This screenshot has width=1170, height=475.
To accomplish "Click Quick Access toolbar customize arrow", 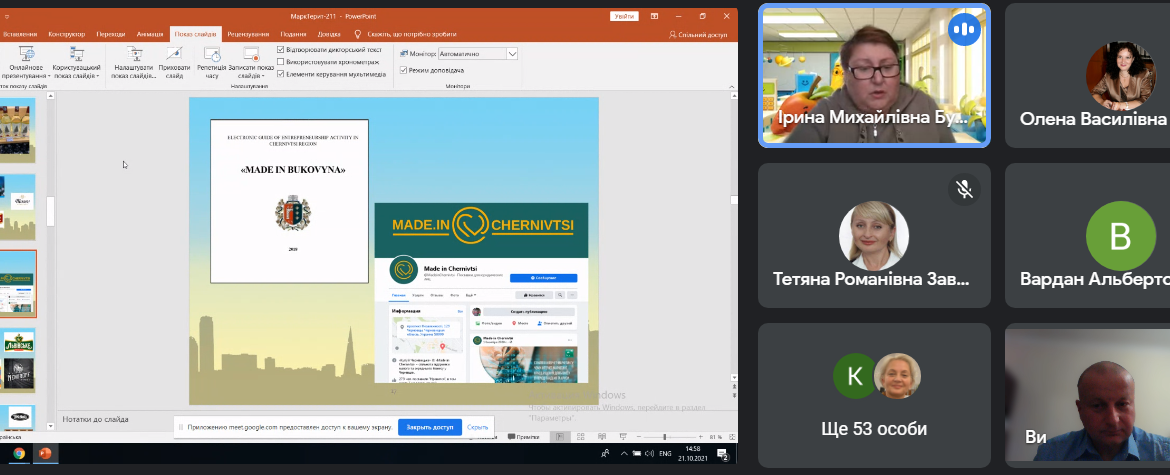I will 7,16.
